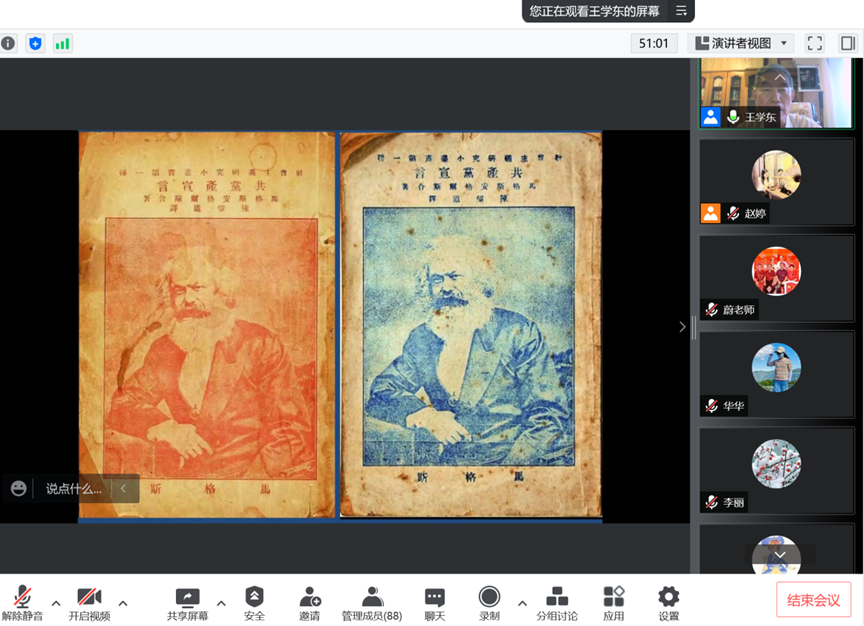Open 管理成员(88) participant list
The height and width of the screenshot is (626, 864).
(x=372, y=603)
